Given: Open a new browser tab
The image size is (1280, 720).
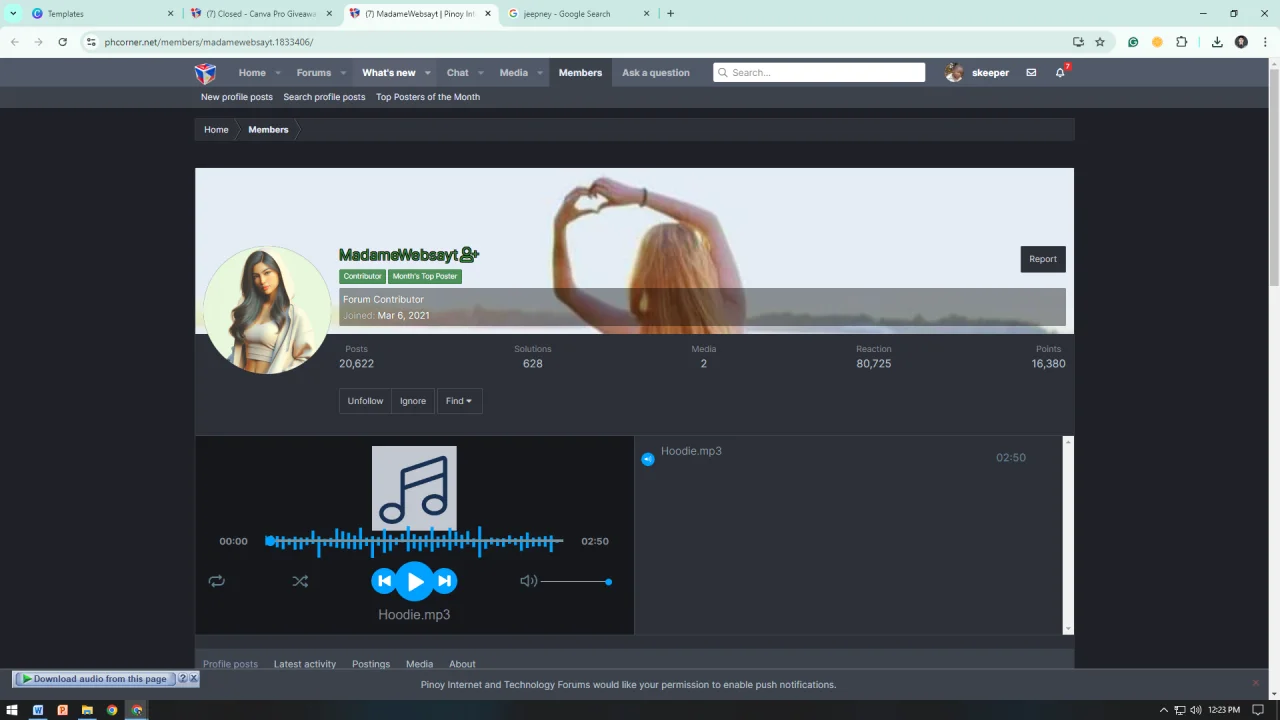Looking at the screenshot, I should 670,14.
